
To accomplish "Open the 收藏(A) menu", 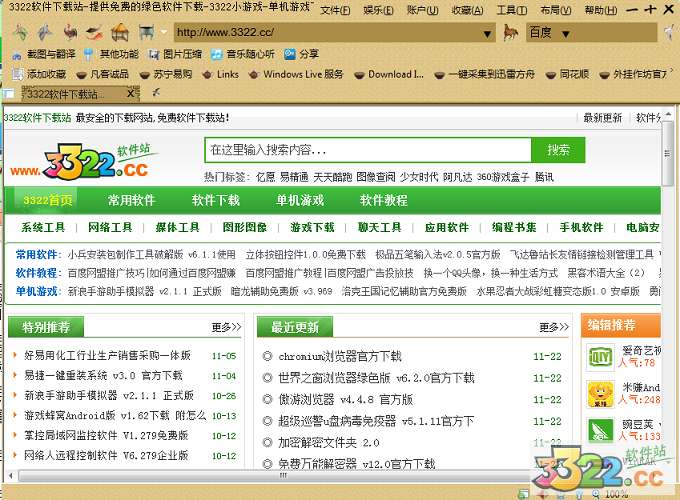I will point(468,10).
